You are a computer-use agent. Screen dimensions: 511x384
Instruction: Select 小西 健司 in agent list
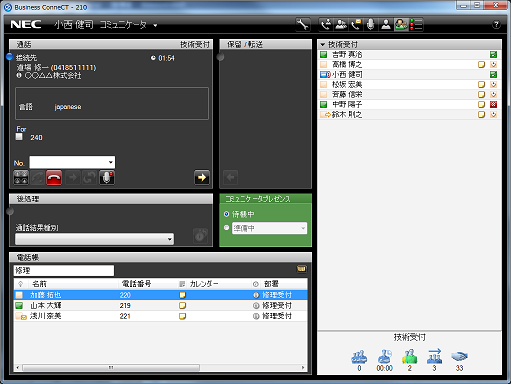pyautogui.click(x=410, y=75)
